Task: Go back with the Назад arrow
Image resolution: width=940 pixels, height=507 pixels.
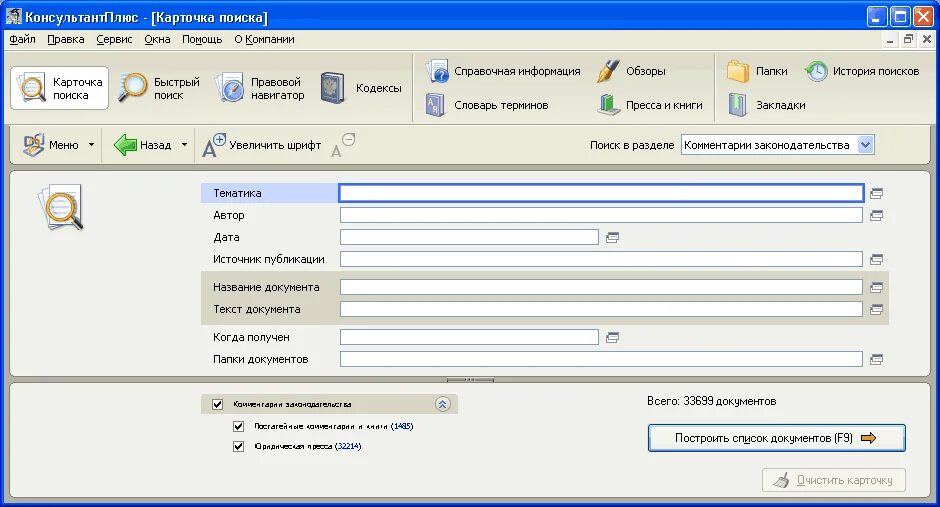Action: tap(143, 145)
